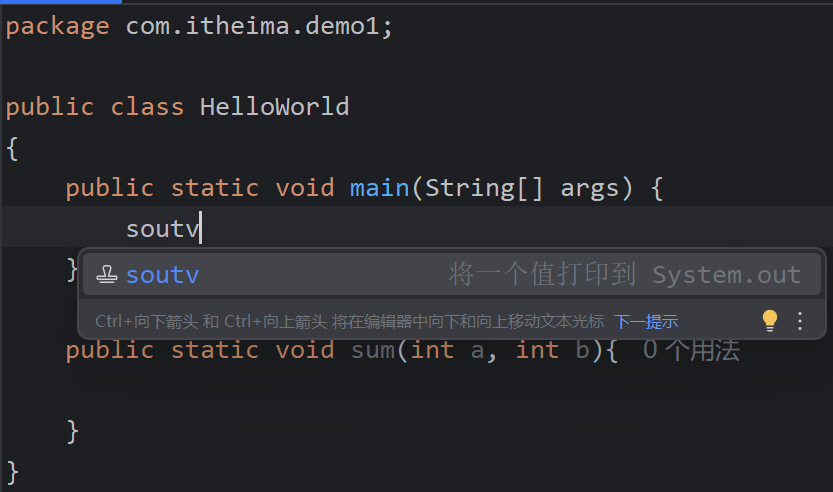Click the live template stamp icon beside soutv

(107, 275)
